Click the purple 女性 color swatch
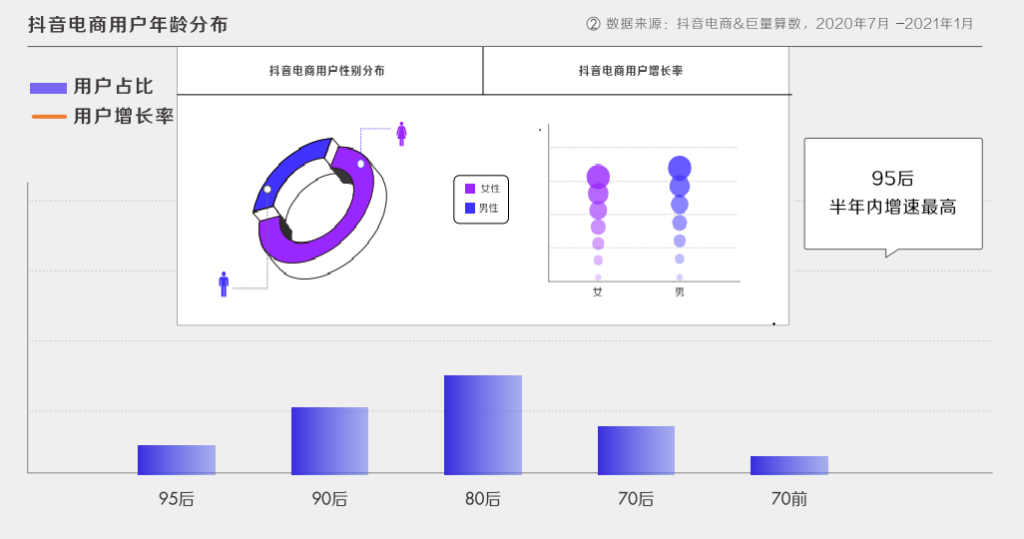The width and height of the screenshot is (1024, 539). coord(470,188)
